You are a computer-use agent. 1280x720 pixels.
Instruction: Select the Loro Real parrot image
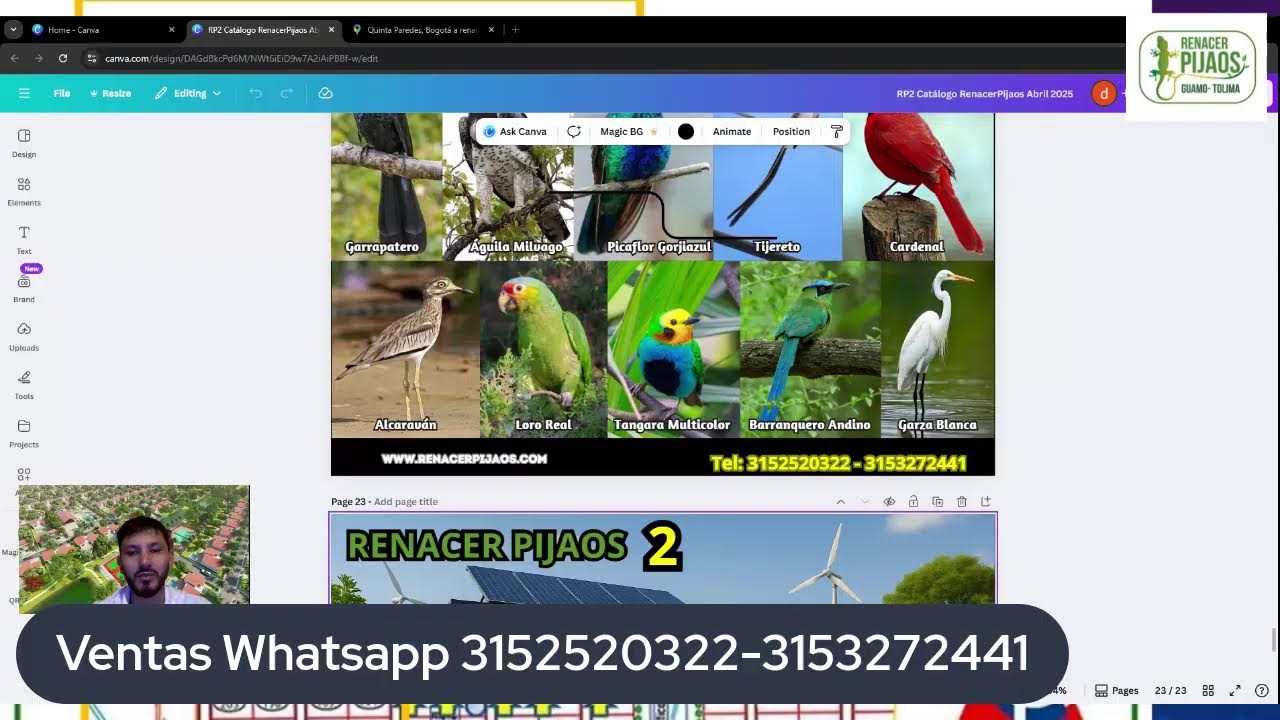tap(543, 350)
